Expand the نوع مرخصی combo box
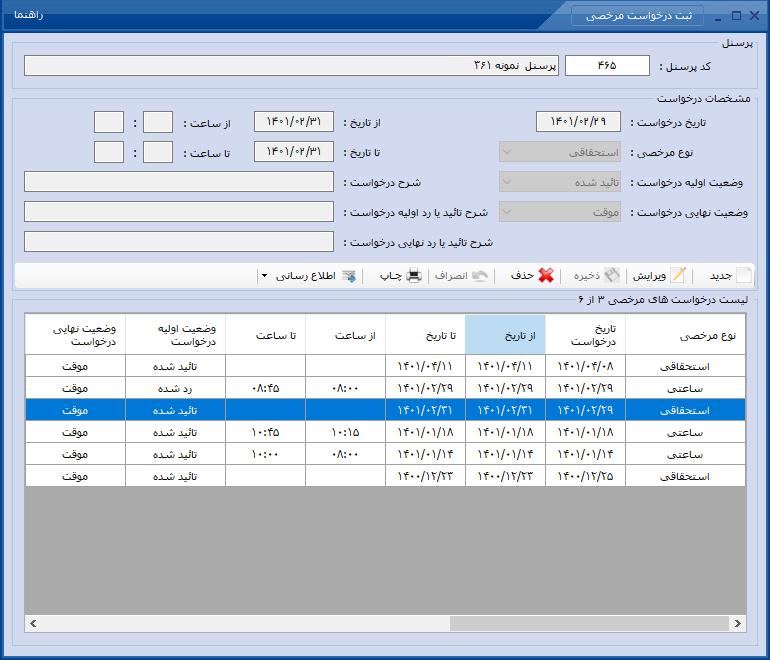The image size is (770, 660). click(x=508, y=152)
